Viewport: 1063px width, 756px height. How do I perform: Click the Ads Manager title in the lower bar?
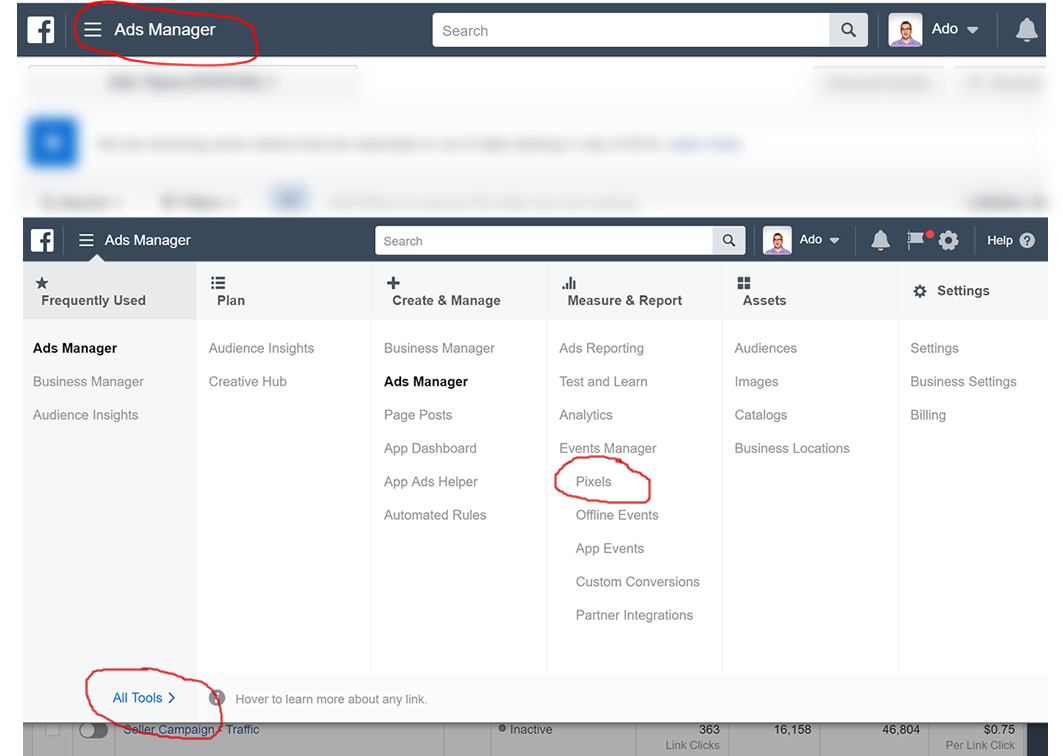[148, 240]
